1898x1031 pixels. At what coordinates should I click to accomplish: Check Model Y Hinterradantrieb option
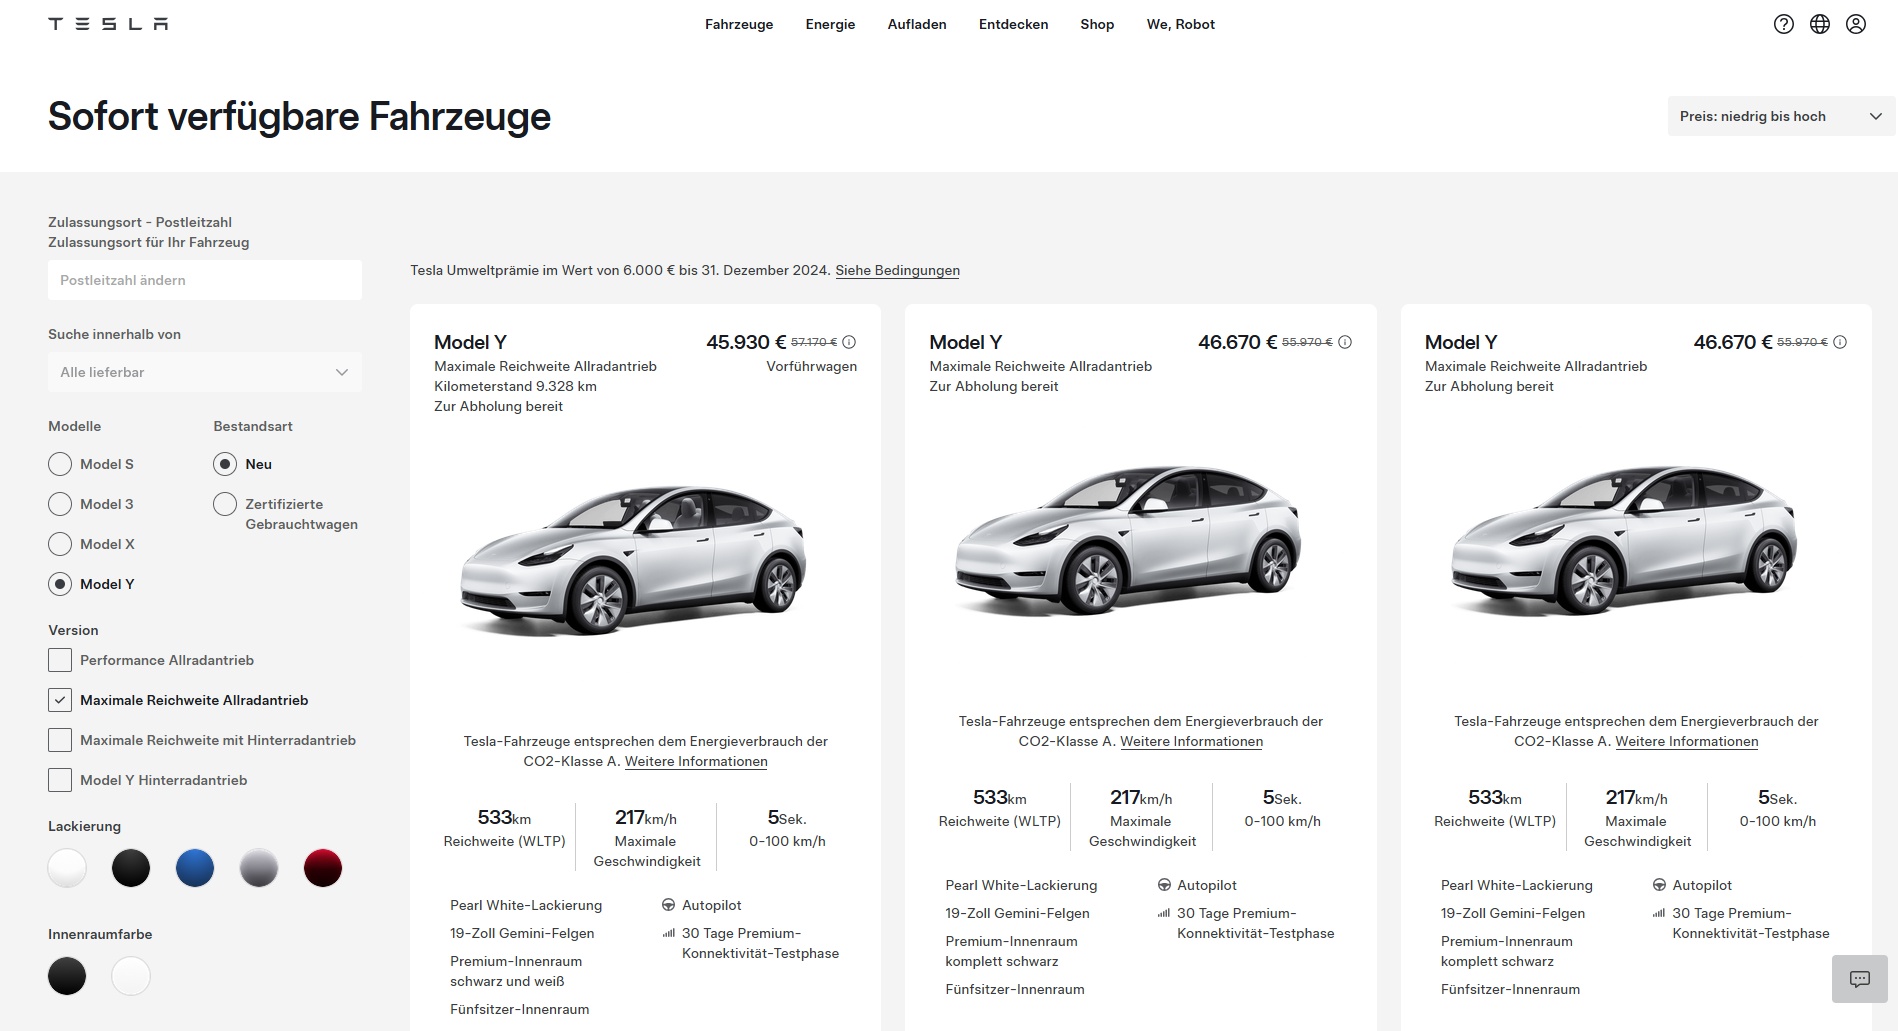point(60,780)
